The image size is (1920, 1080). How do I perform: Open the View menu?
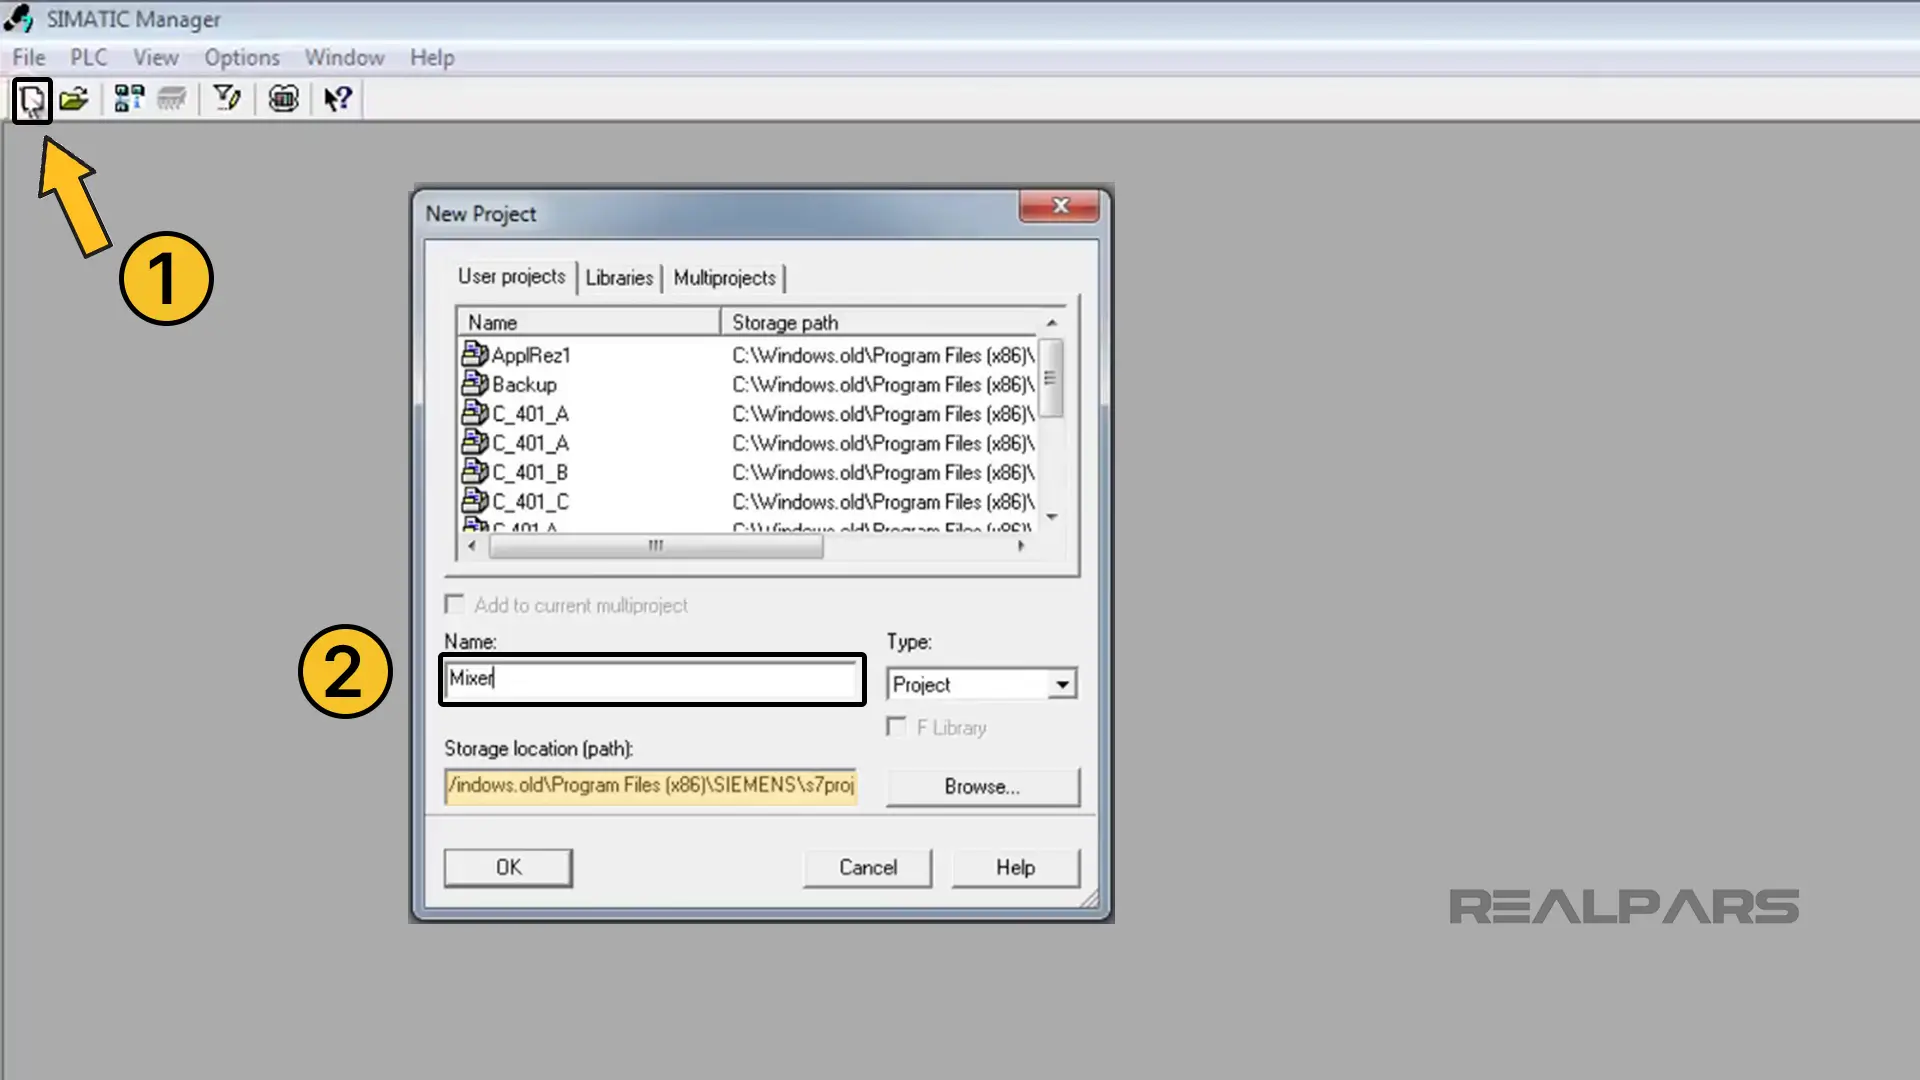pyautogui.click(x=156, y=57)
